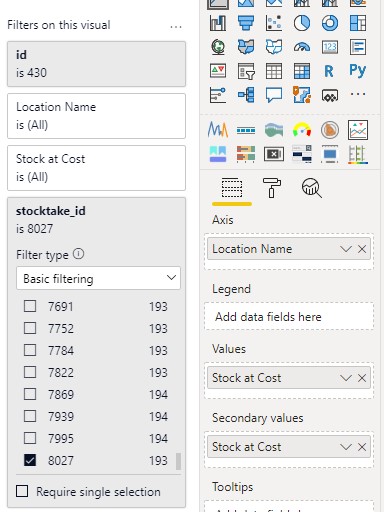Open the Format paint roller tab
Screen dimensions: 384x512
point(272,188)
